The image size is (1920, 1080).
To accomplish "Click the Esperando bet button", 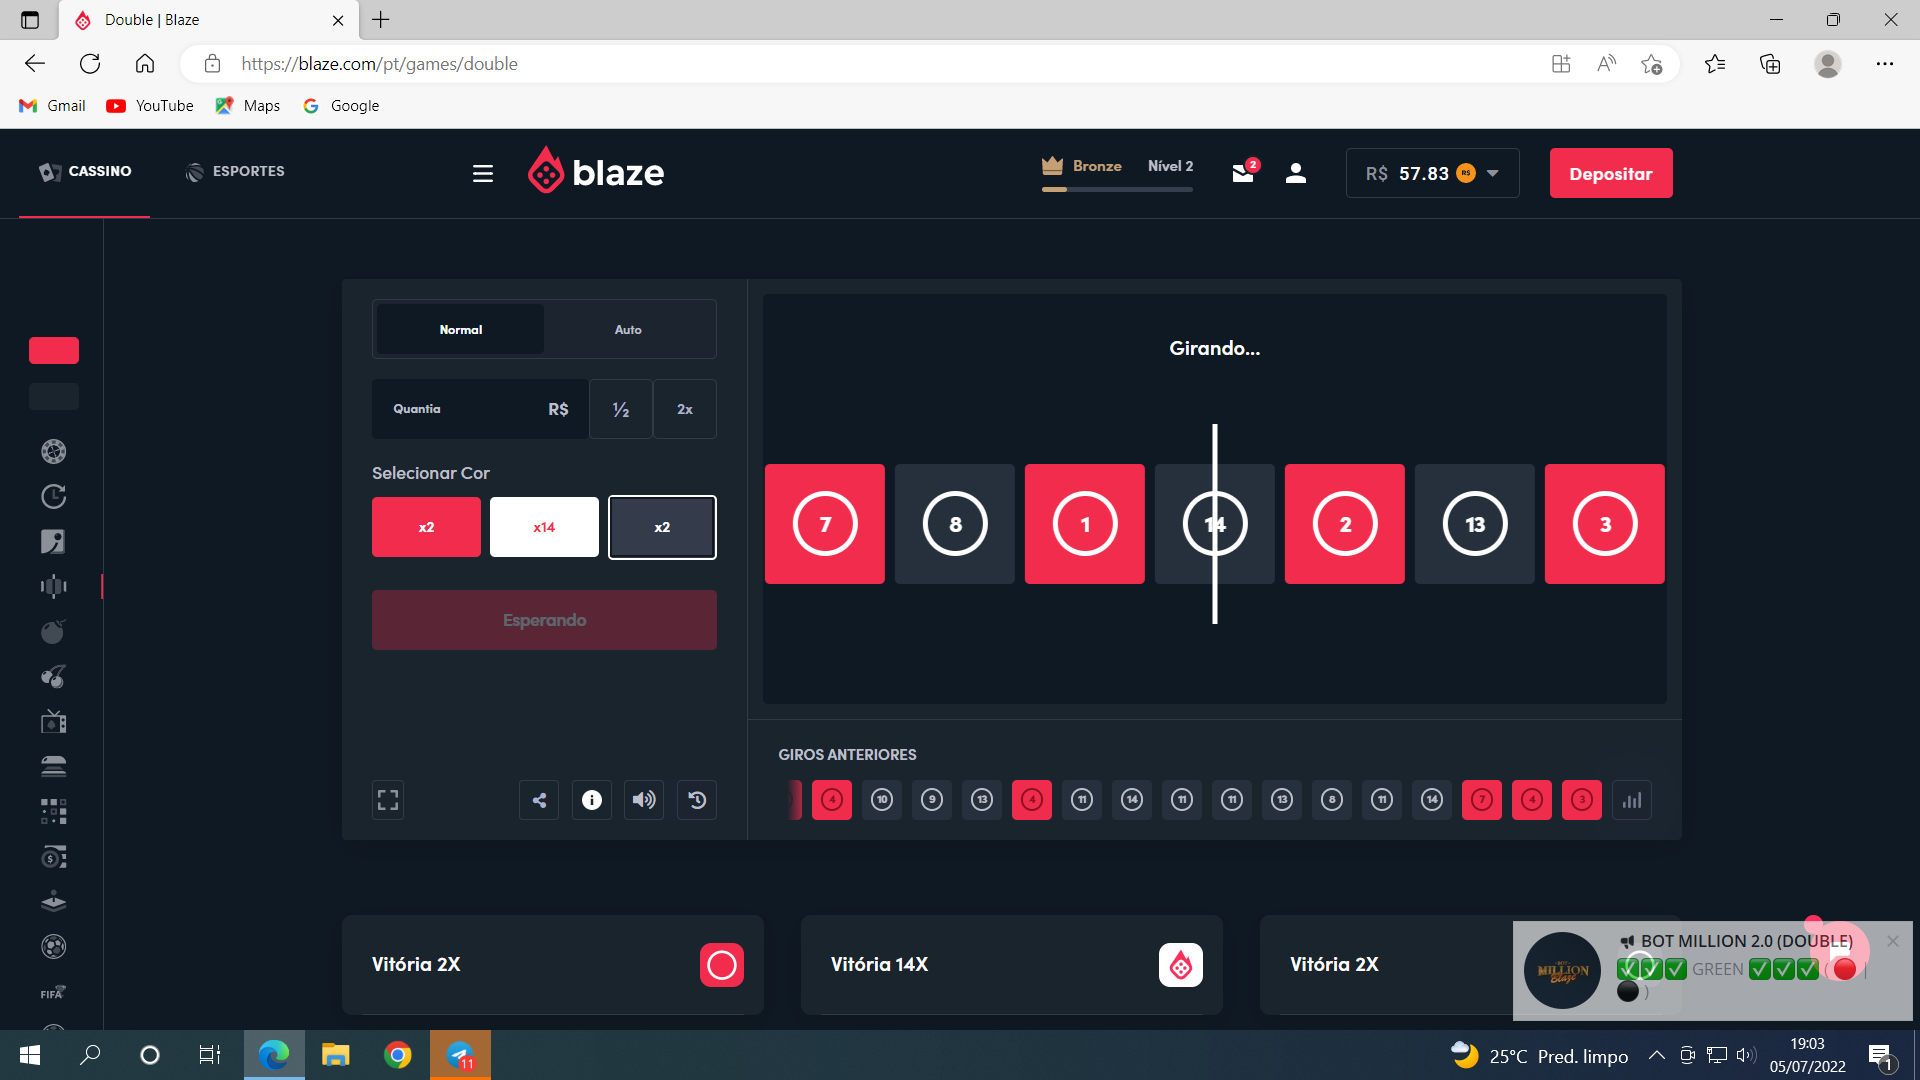I will [544, 620].
